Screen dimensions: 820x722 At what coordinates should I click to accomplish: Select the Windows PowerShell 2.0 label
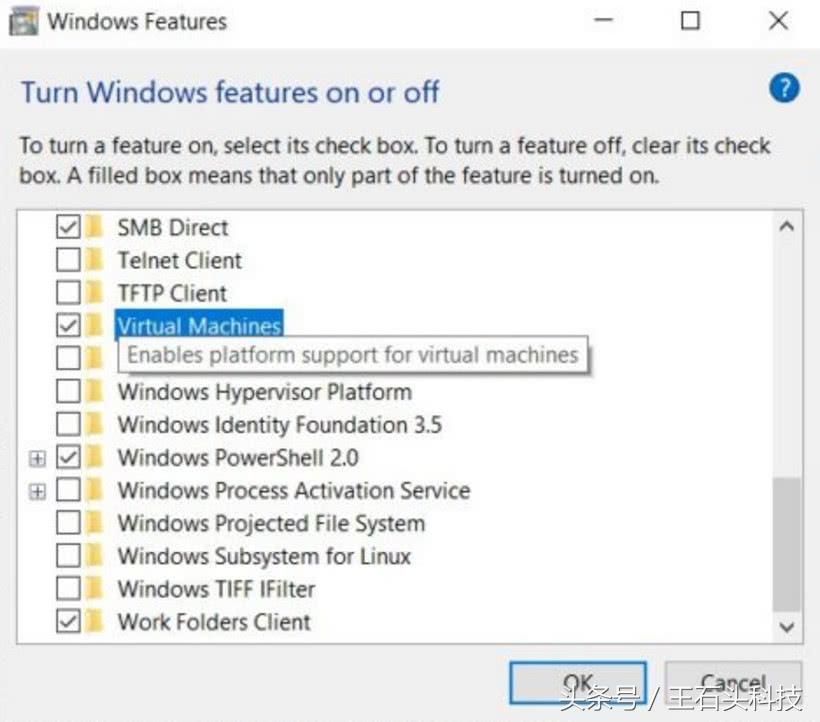click(238, 457)
